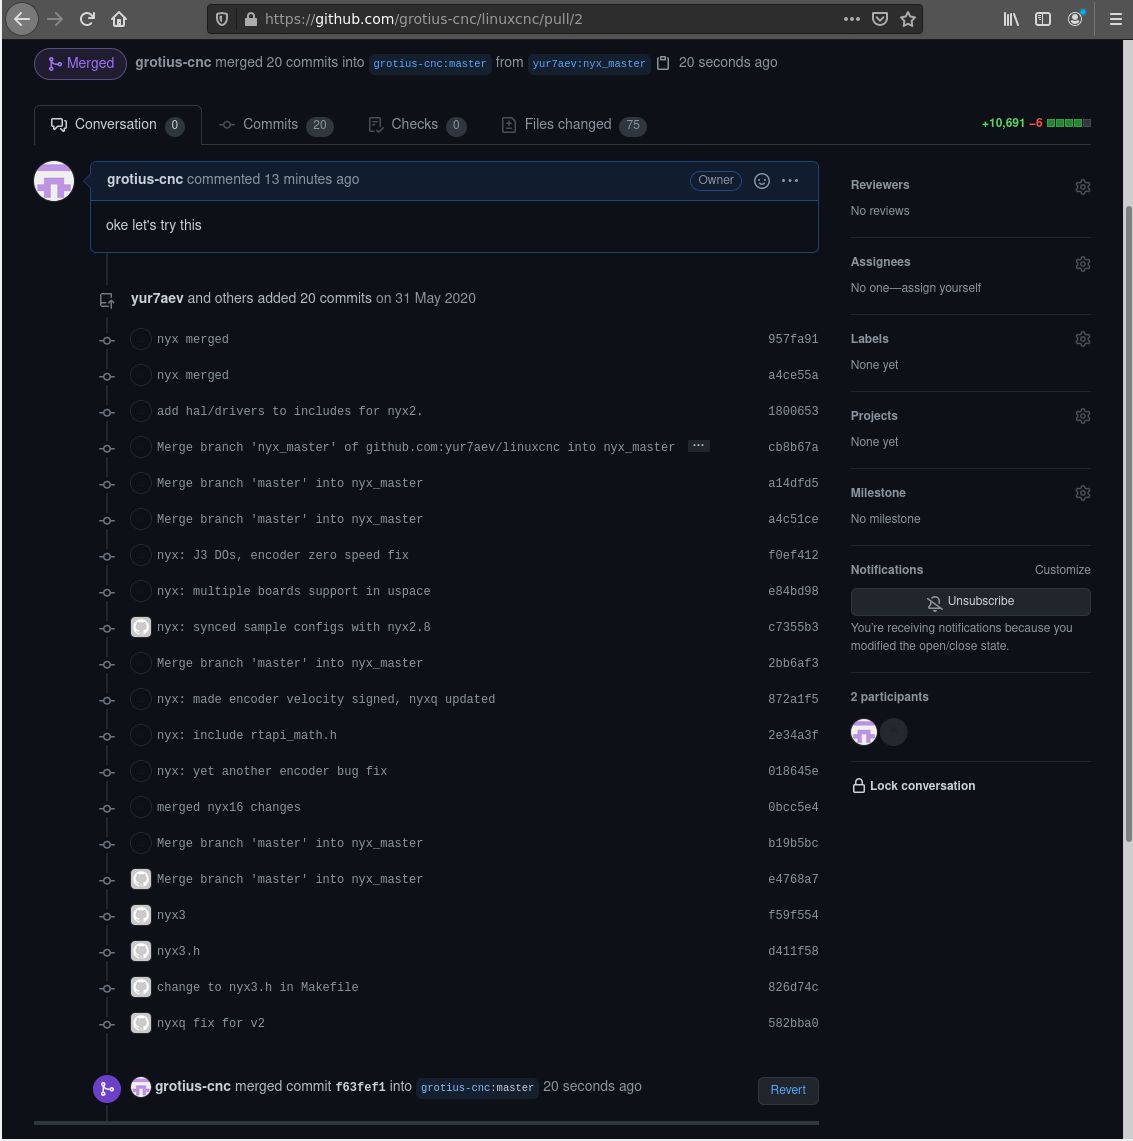Open commit 'nyx: synced sample configs with nyx2.8'
The height and width of the screenshot is (1141, 1133).
tap(294, 627)
